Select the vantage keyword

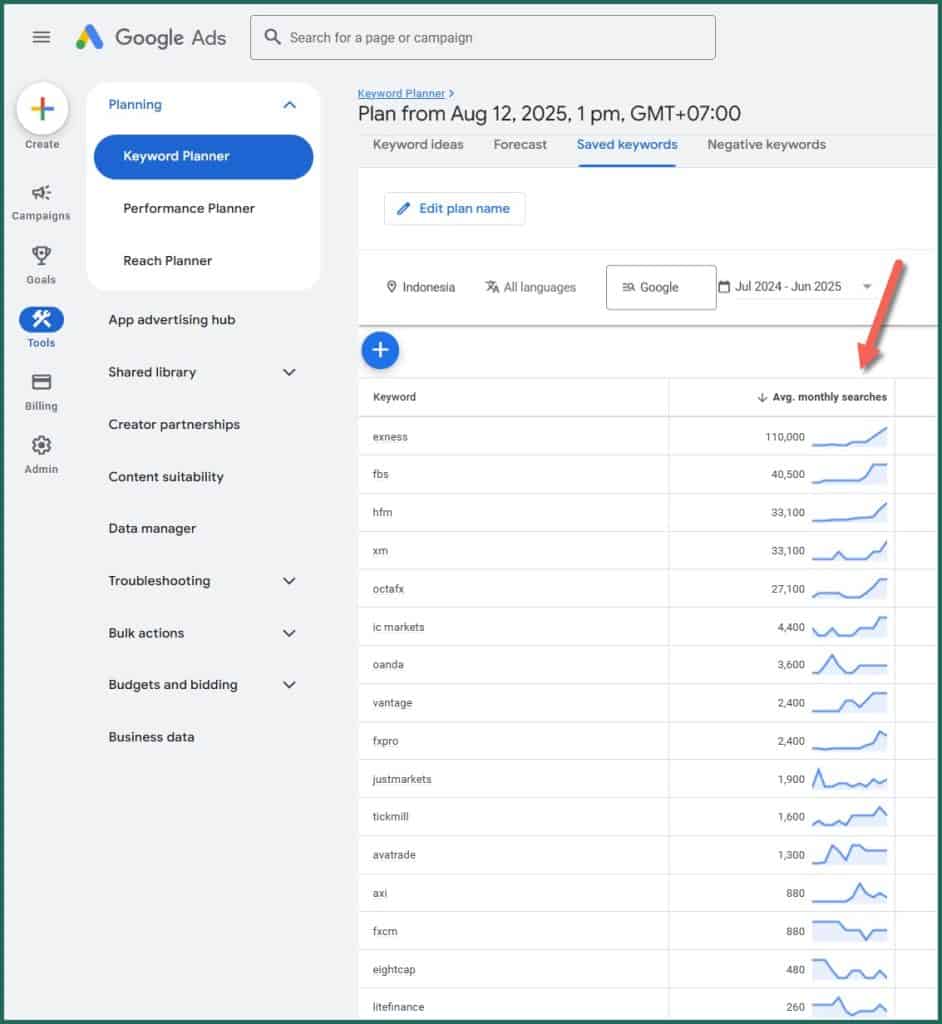(x=392, y=703)
